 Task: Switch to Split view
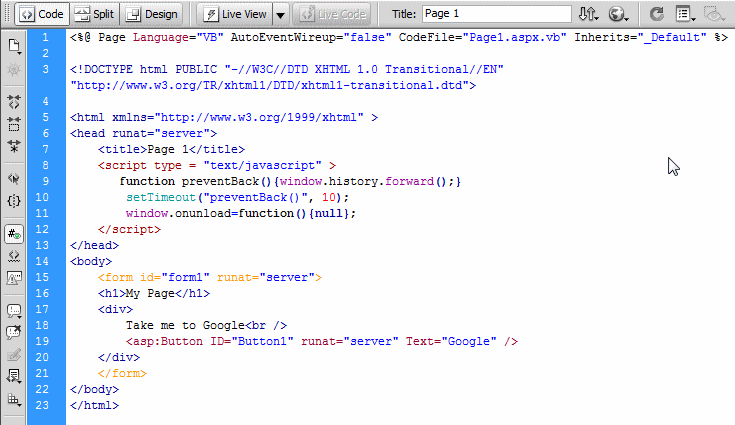click(x=95, y=14)
